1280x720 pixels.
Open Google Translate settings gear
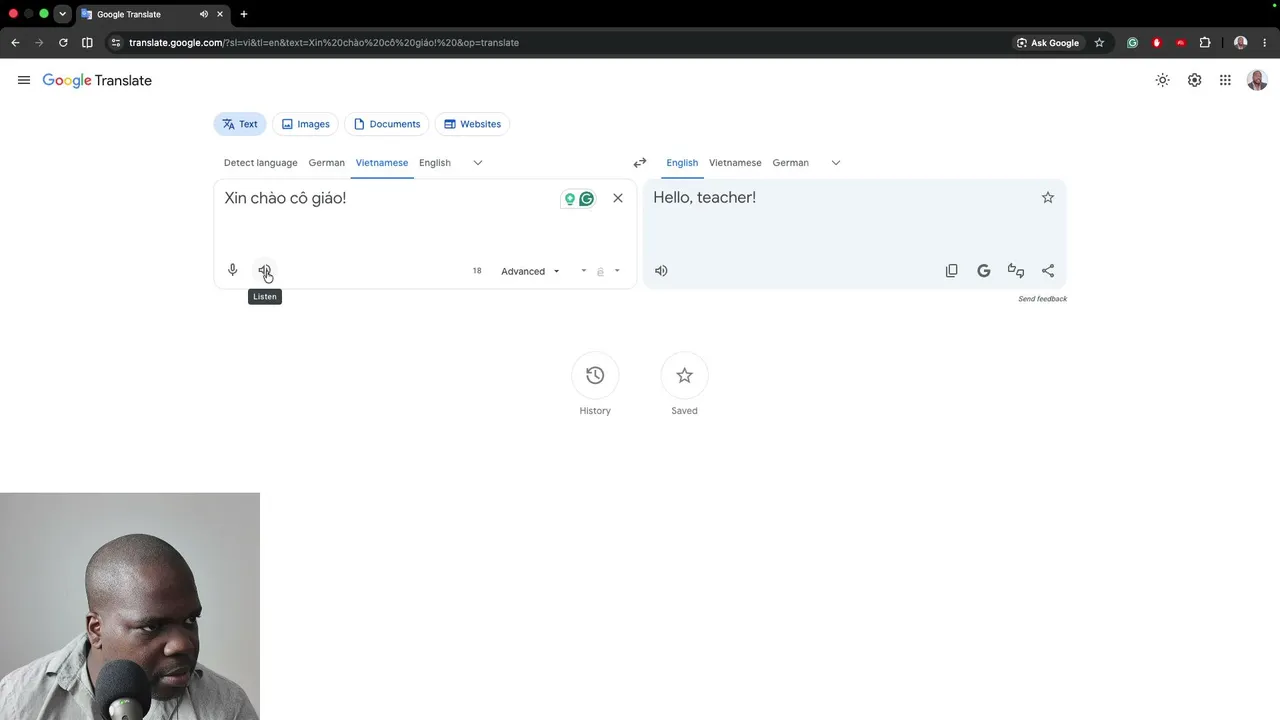[x=1194, y=80]
